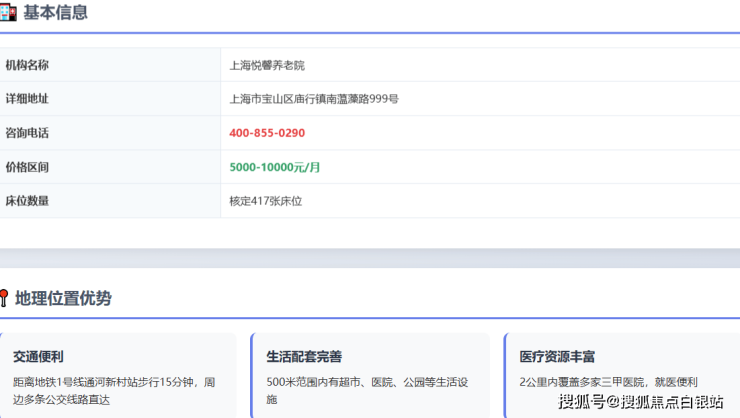Open the 医疗资源丰富 card title

[558, 357]
